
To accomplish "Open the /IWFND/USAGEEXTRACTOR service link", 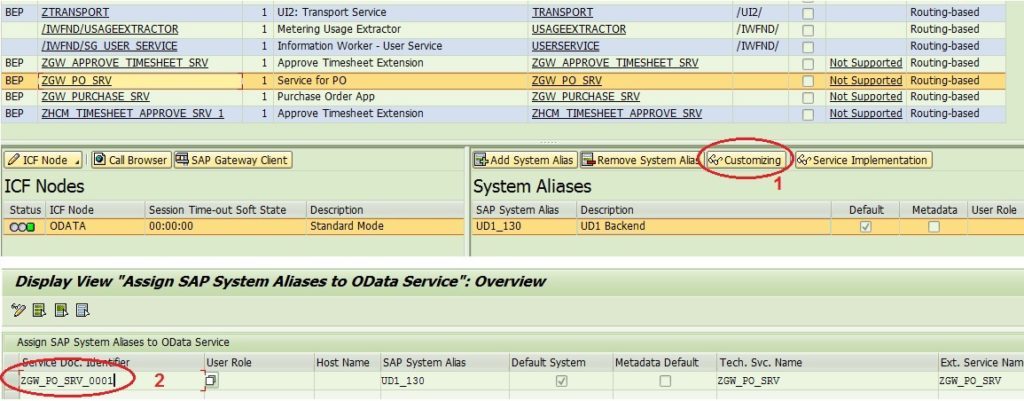I will [x=109, y=29].
